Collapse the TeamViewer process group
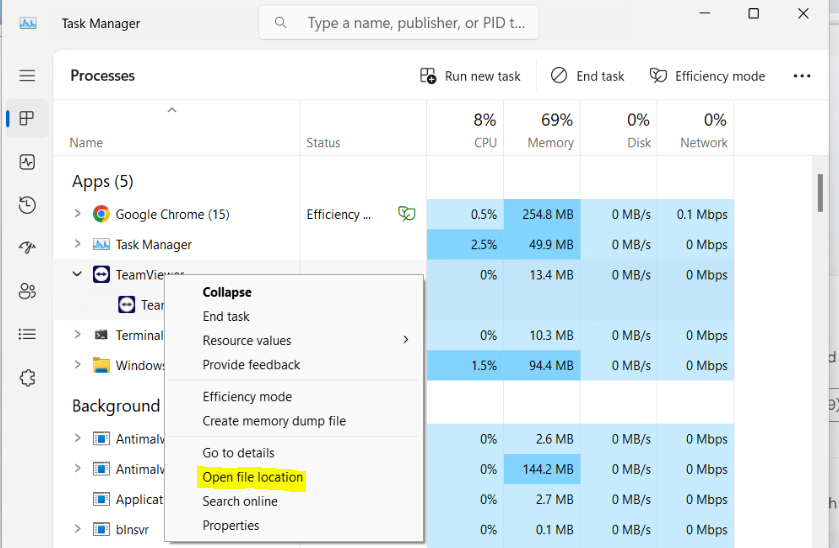Screen dimensions: 839x548 coord(77,274)
